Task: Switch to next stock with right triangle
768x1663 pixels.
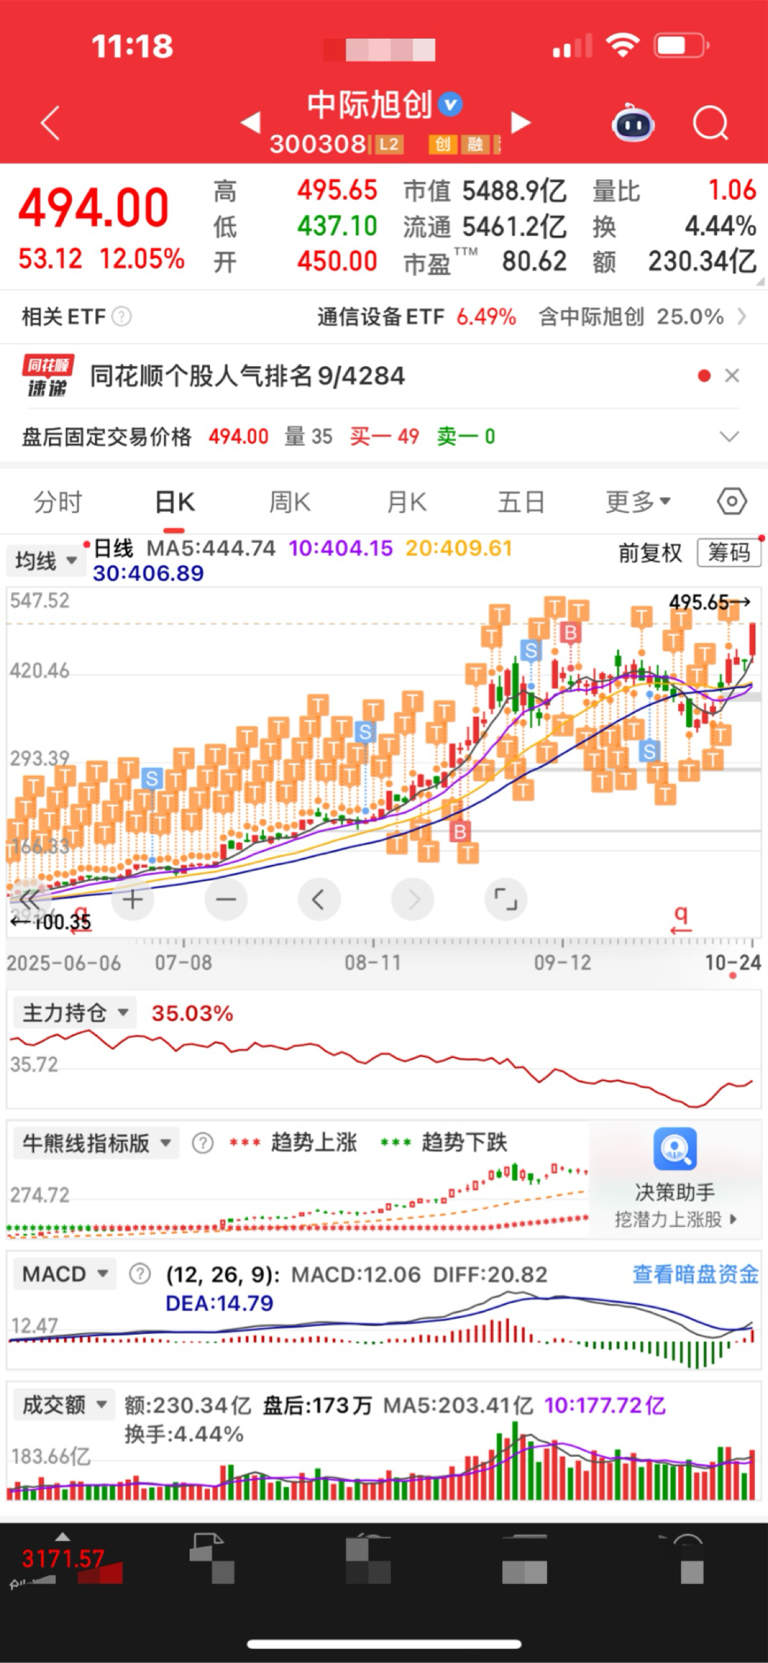Action: click(x=520, y=122)
